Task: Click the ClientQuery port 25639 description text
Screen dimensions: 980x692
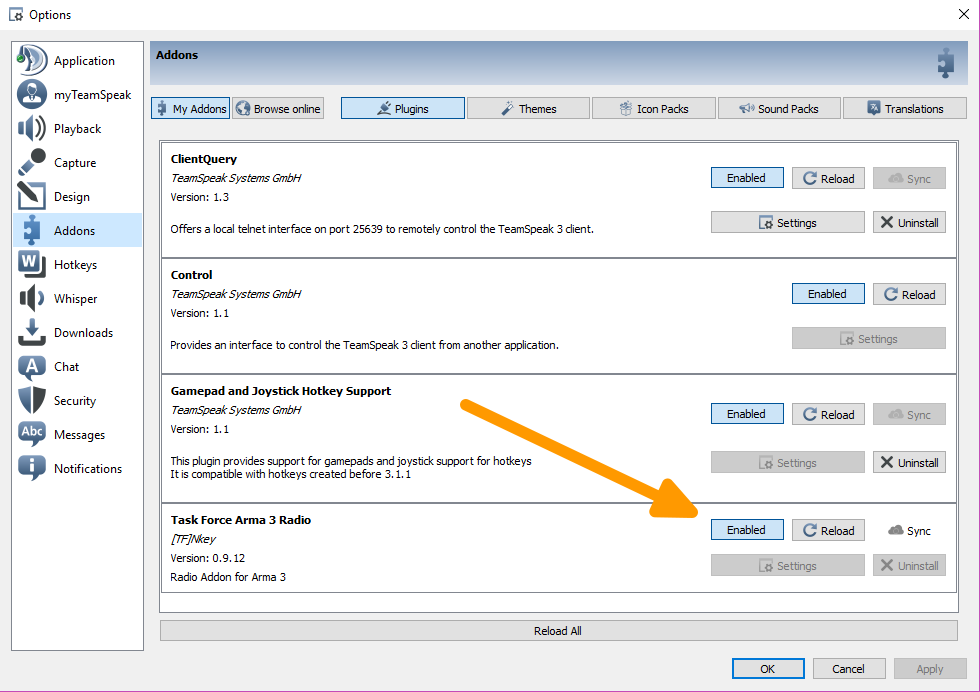Action: [x=382, y=229]
